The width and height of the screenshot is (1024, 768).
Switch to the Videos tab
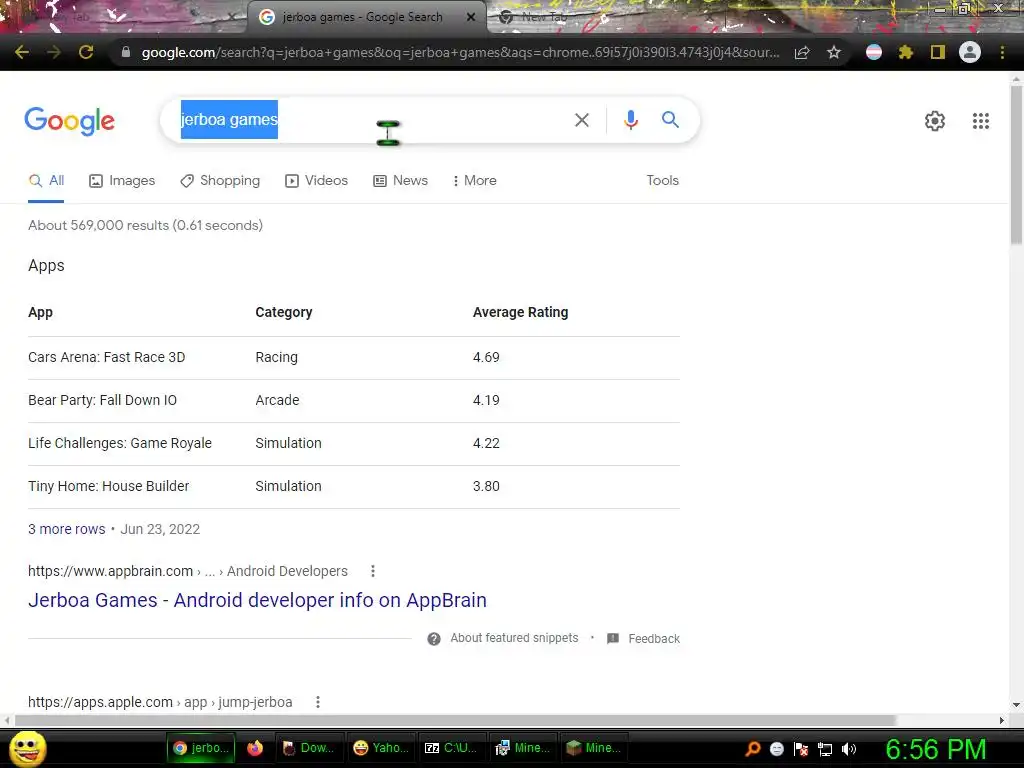click(316, 181)
